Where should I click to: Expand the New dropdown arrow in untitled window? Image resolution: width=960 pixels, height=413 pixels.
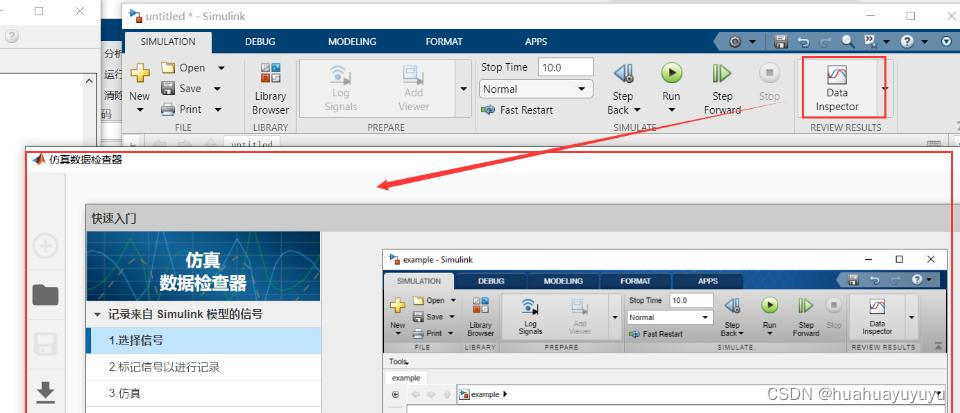[140, 110]
